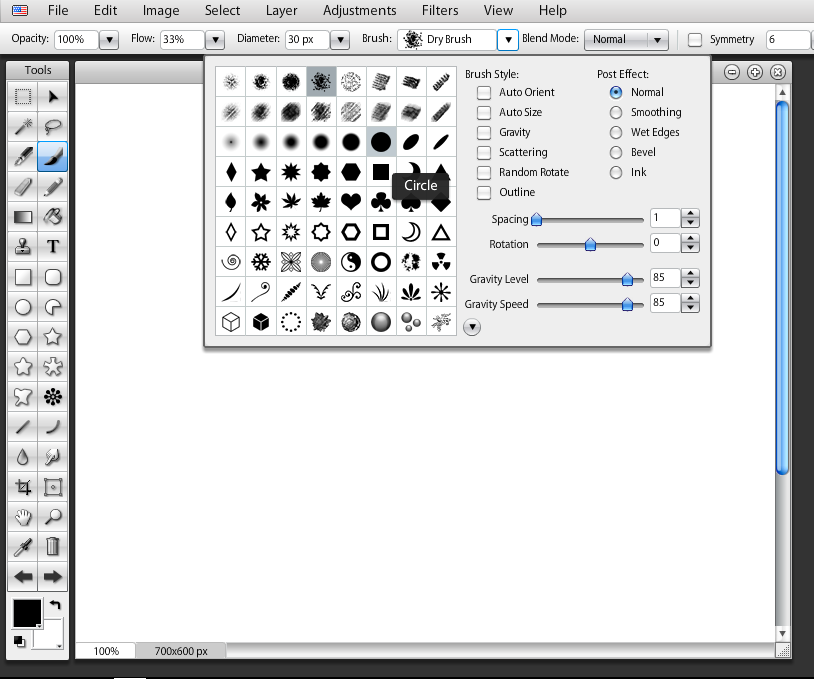This screenshot has height=679, width=814.
Task: Select the Move arrow tool
Action: click(53, 97)
